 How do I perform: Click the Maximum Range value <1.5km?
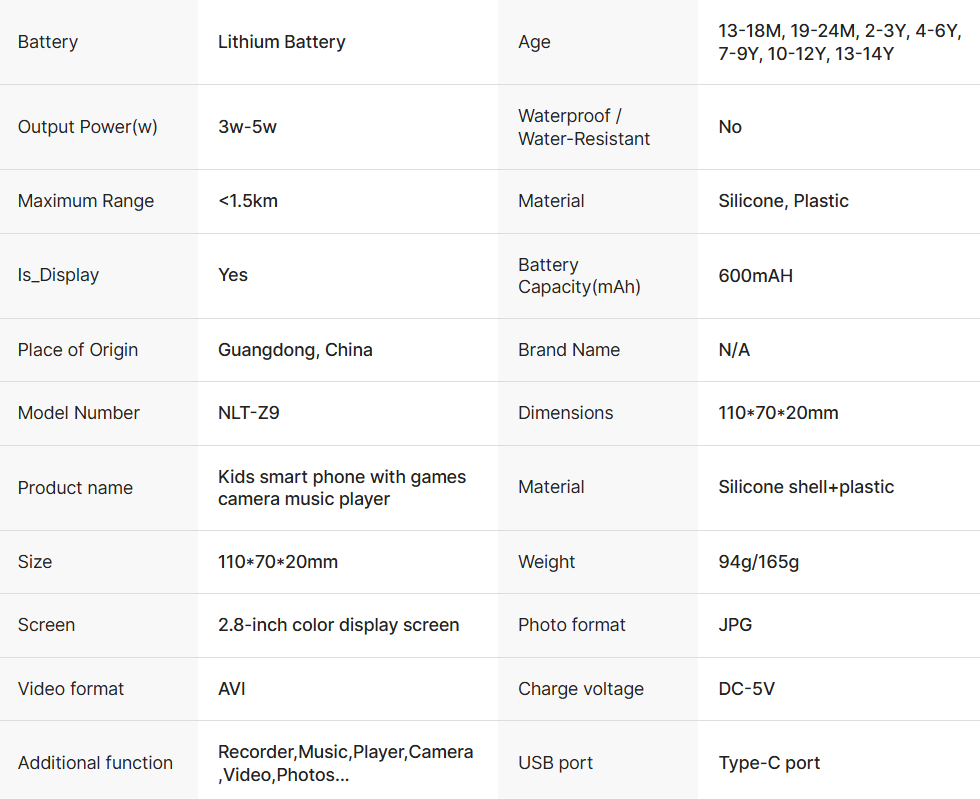pyautogui.click(x=248, y=201)
